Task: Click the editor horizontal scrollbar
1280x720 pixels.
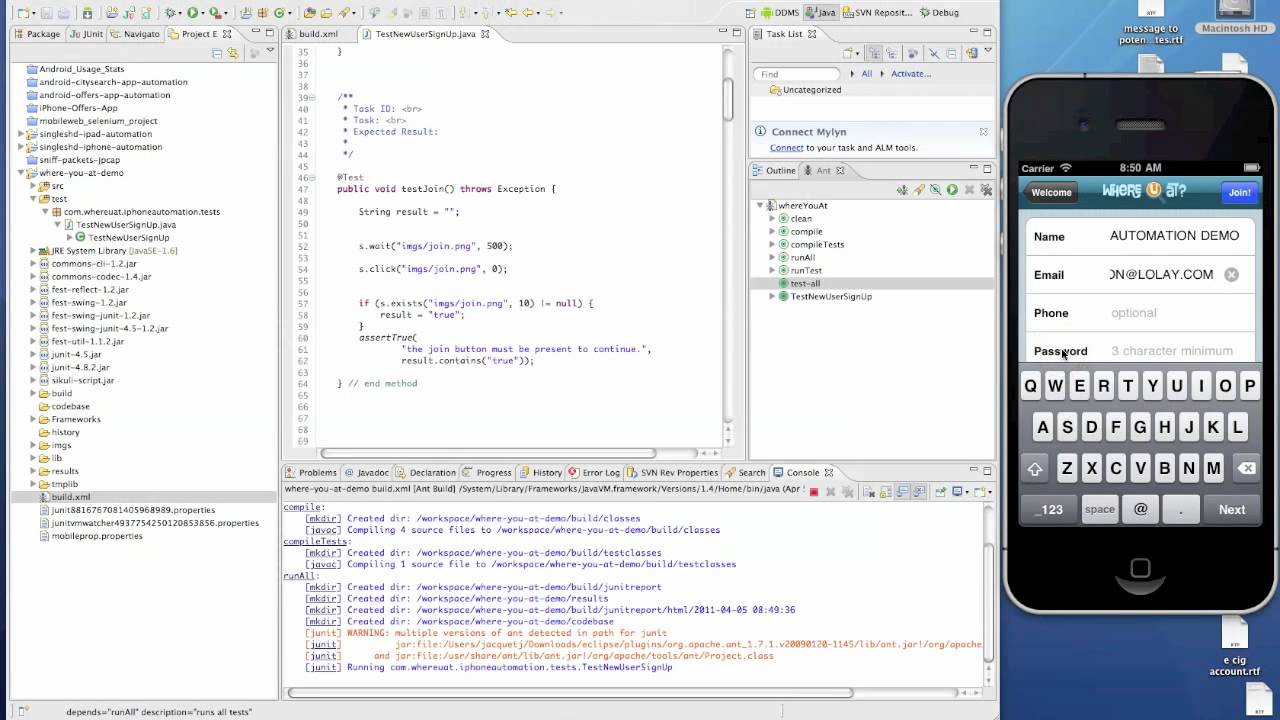Action: tap(487, 453)
